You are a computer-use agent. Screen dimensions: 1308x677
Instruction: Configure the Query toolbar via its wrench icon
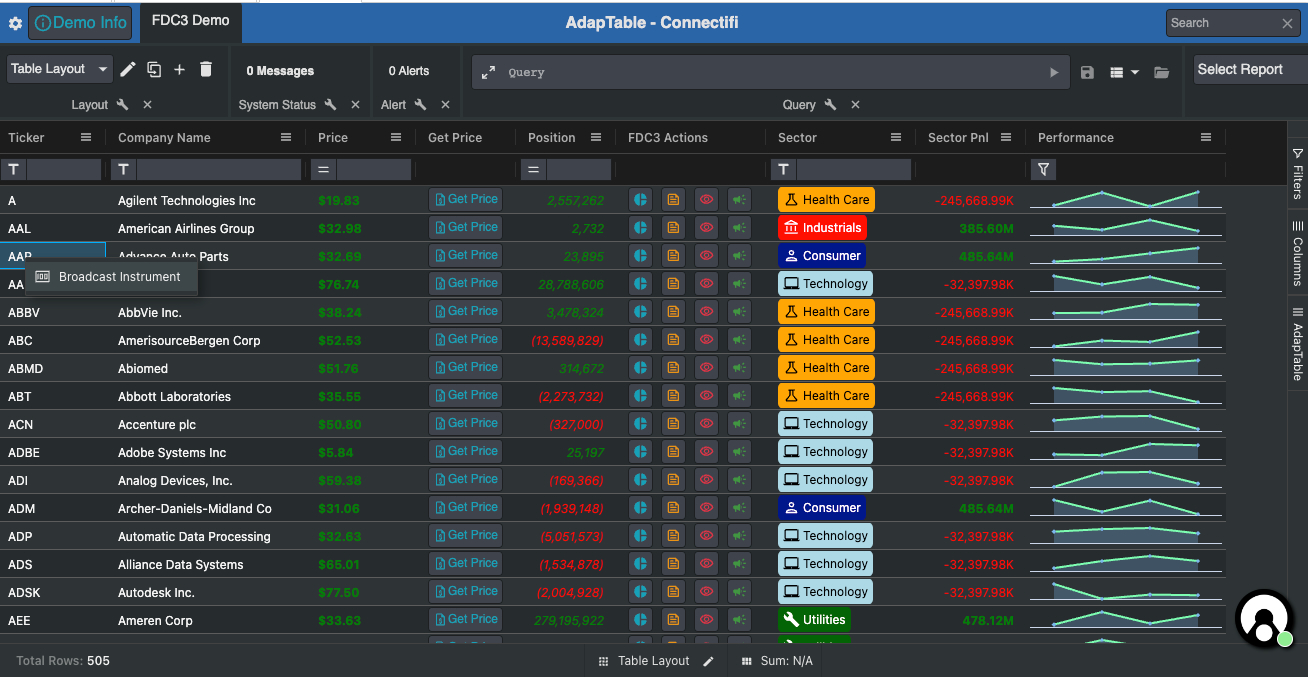[x=830, y=105]
